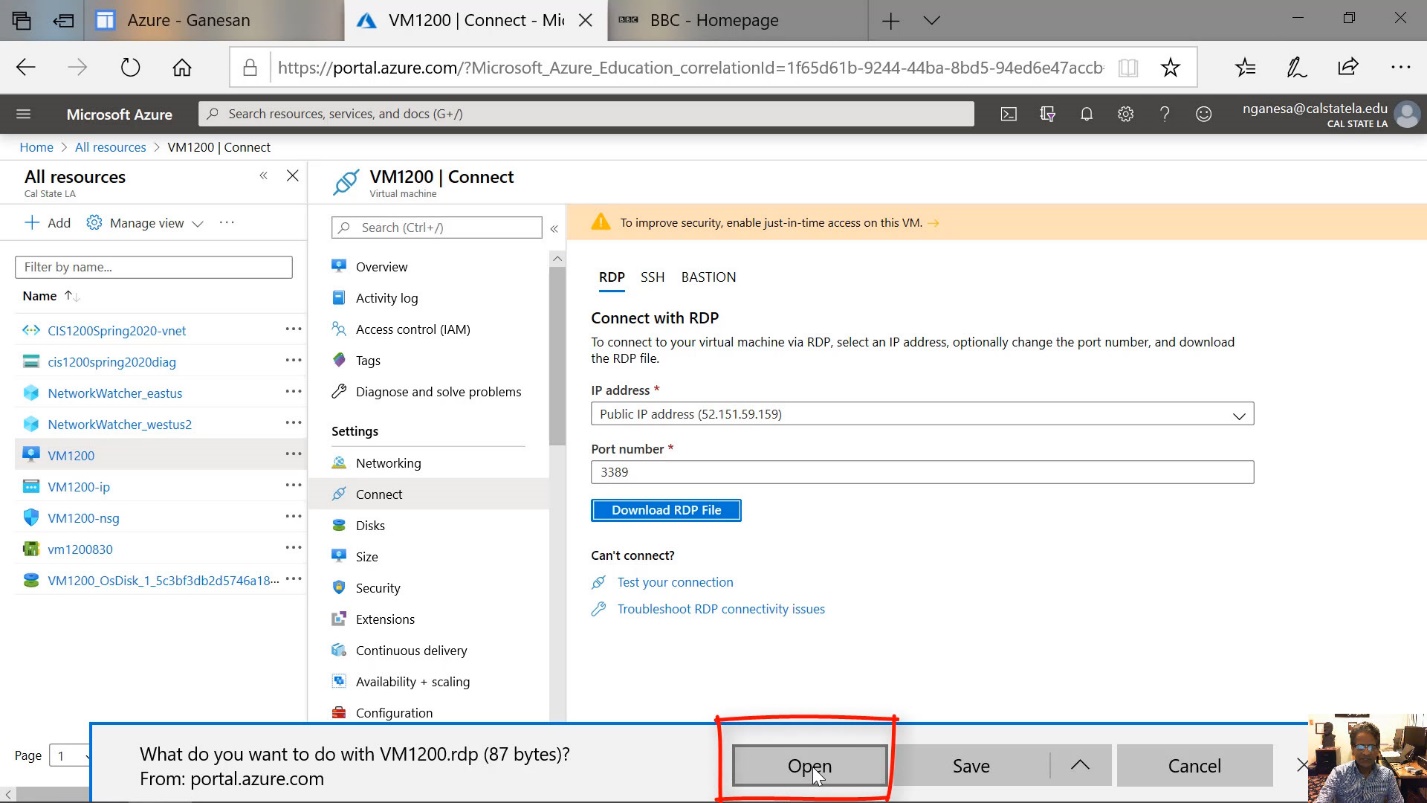Collapse the All resources panel

click(x=263, y=176)
